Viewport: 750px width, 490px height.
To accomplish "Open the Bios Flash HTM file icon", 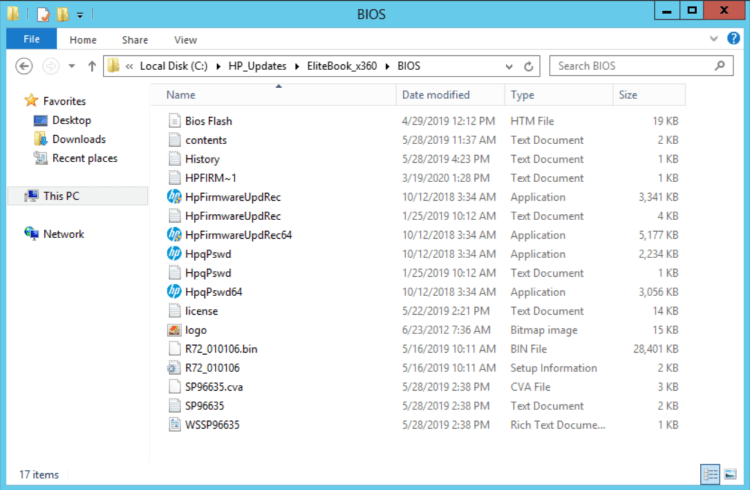I will (175, 121).
